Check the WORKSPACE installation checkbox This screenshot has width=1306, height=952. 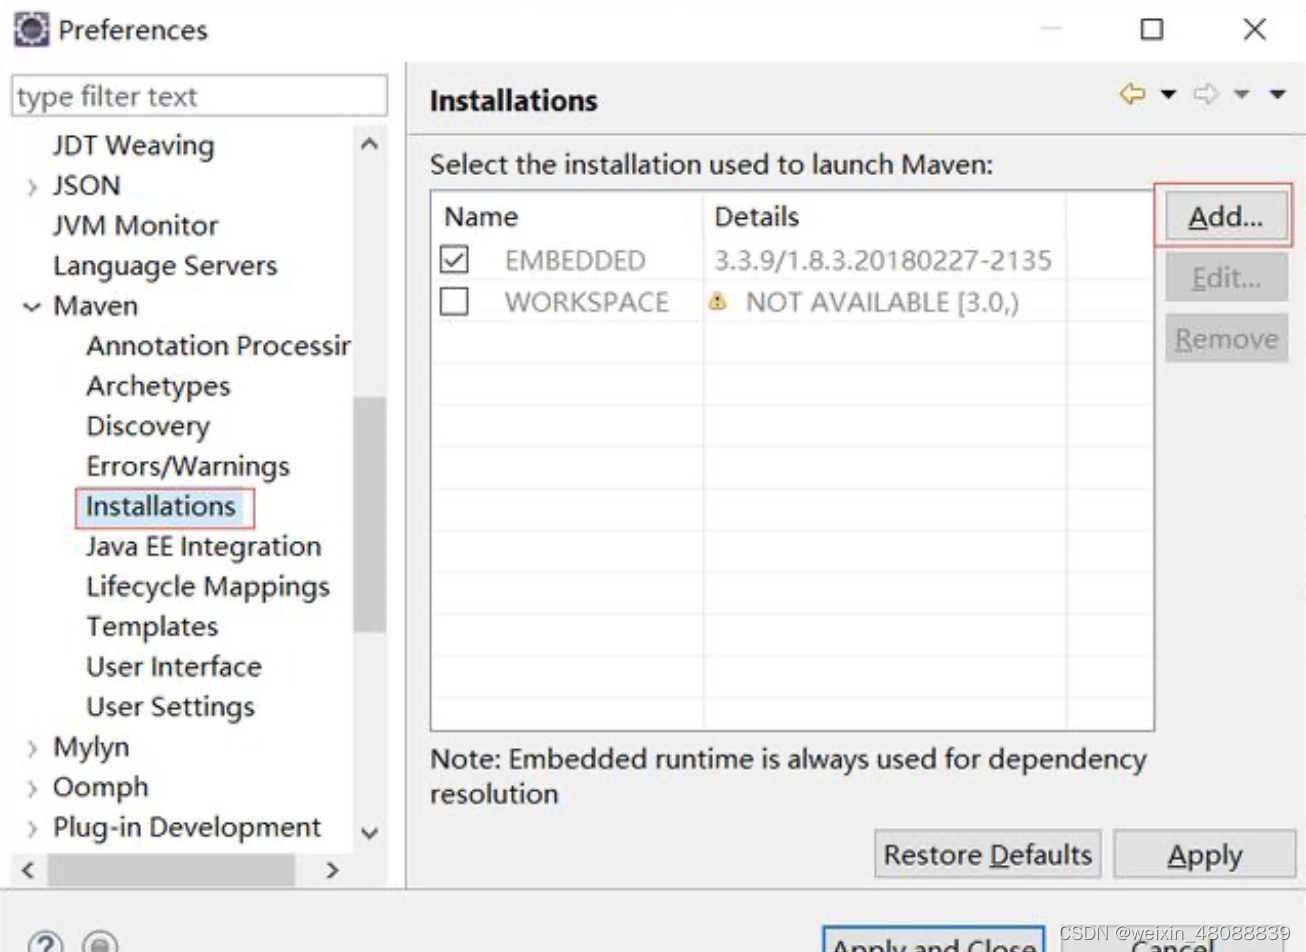[x=454, y=301]
